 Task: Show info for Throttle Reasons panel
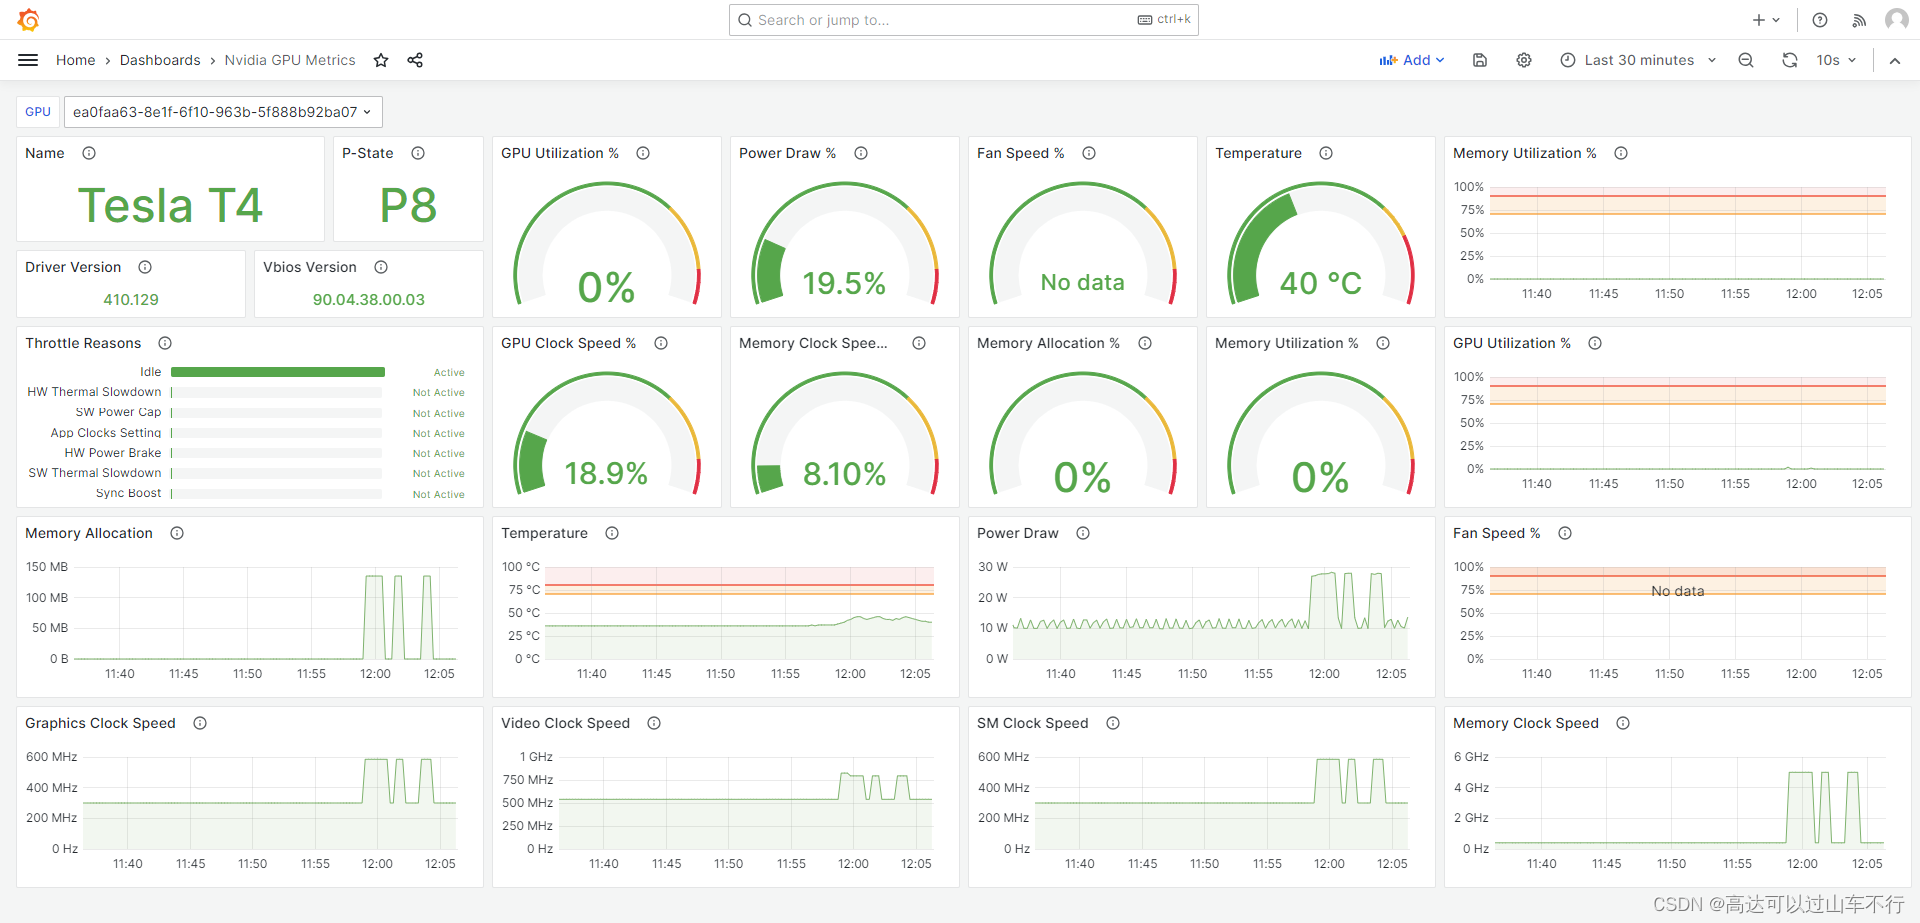[x=165, y=343]
